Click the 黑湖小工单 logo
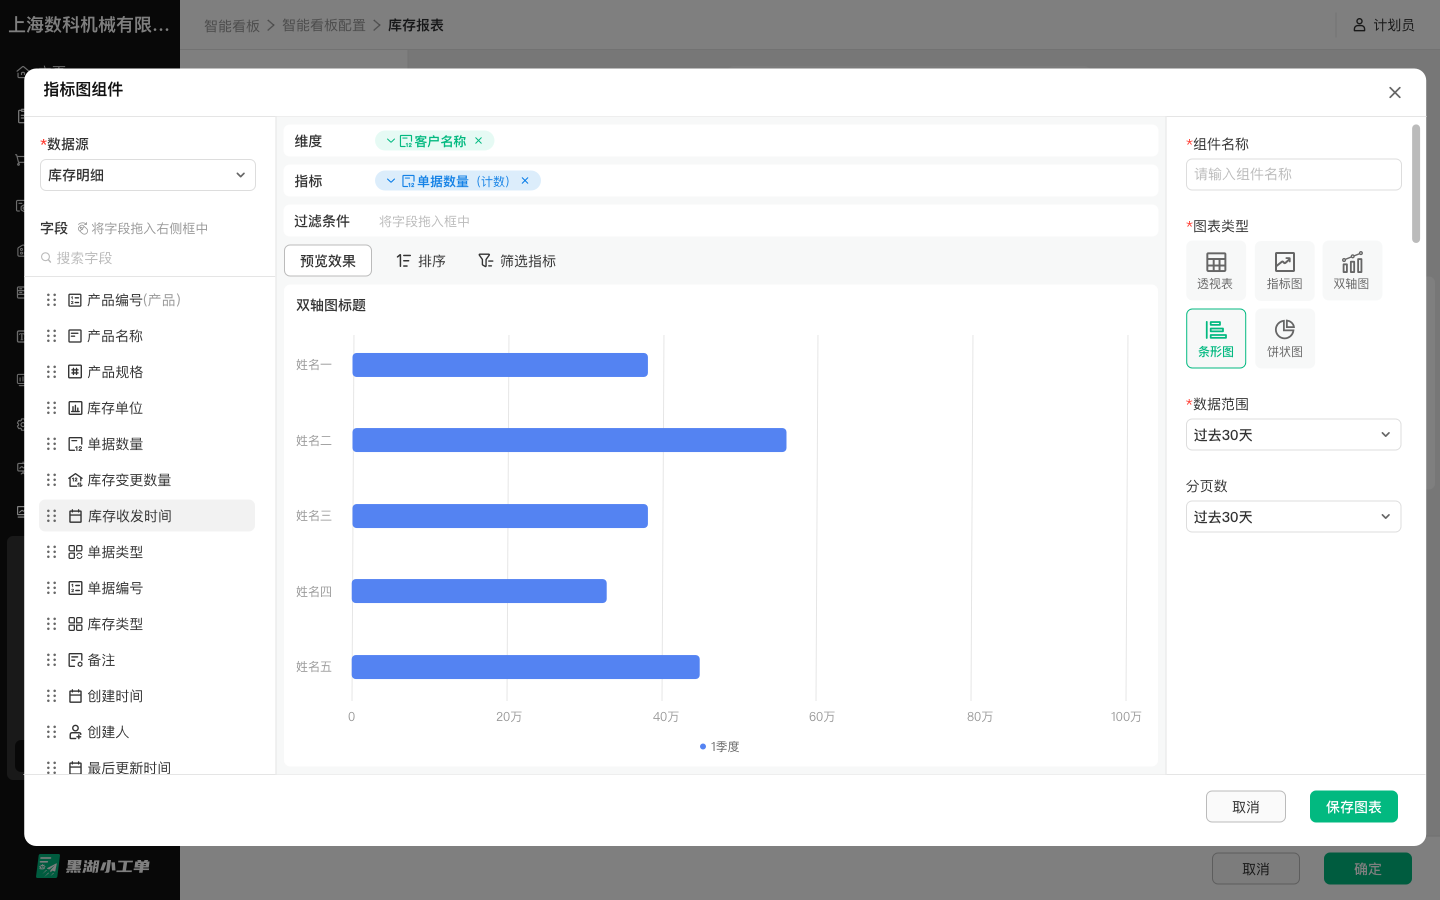The width and height of the screenshot is (1440, 900). (x=90, y=867)
